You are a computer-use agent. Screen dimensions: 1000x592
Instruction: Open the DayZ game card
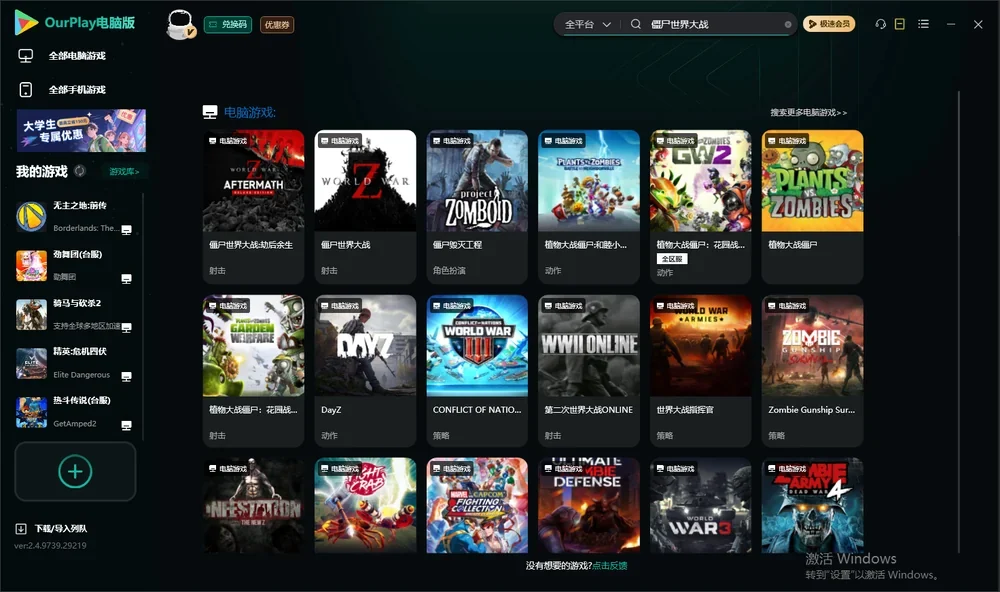[x=365, y=371]
